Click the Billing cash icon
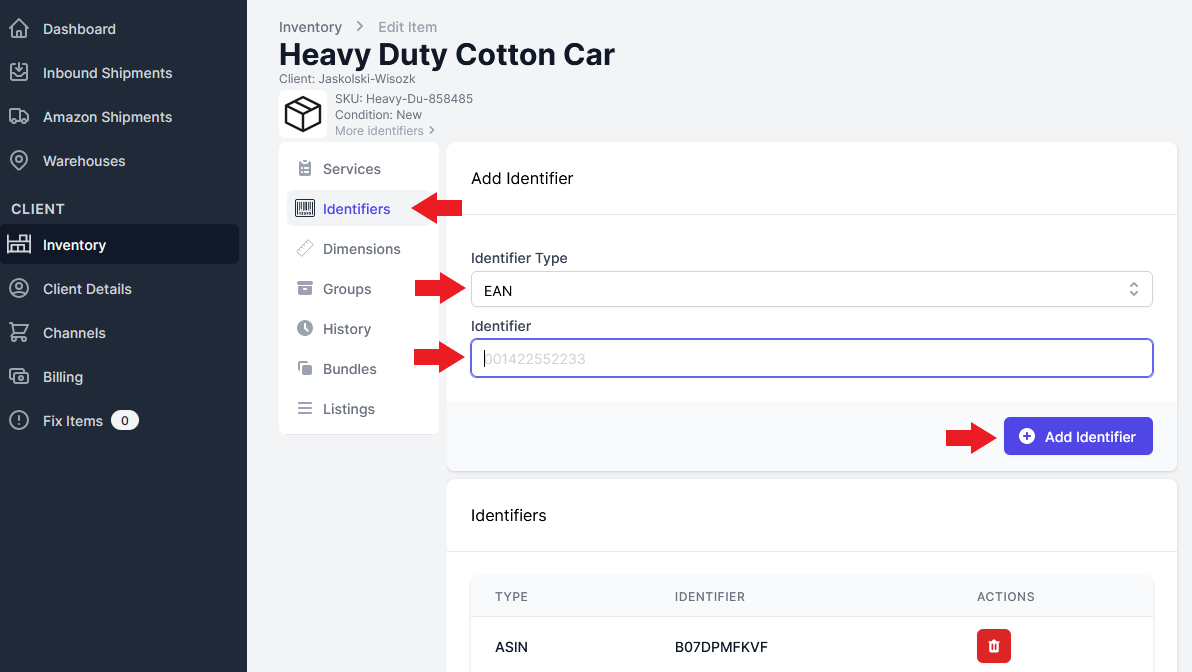 click(x=19, y=377)
